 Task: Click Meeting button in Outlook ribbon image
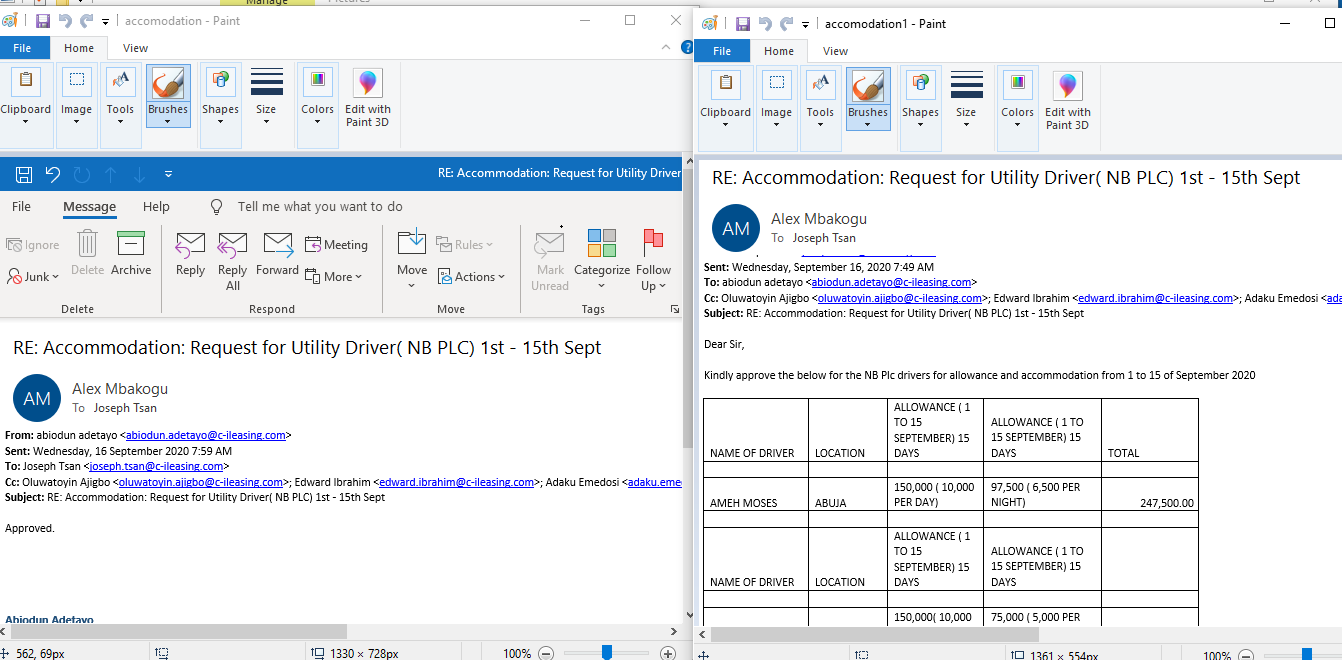[336, 245]
